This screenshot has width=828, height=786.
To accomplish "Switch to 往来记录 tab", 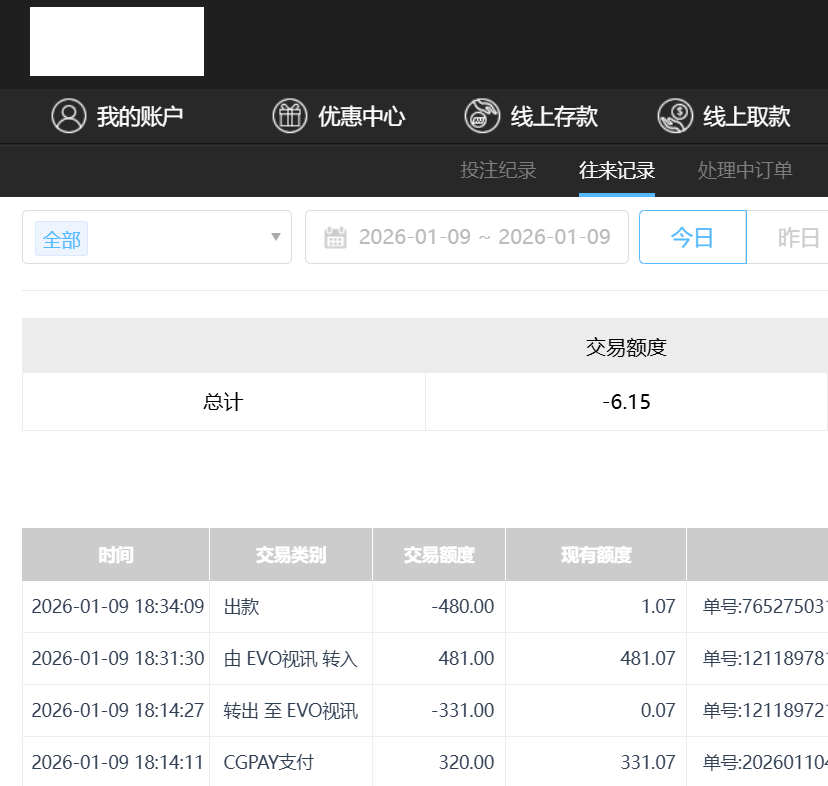I will pyautogui.click(x=616, y=170).
